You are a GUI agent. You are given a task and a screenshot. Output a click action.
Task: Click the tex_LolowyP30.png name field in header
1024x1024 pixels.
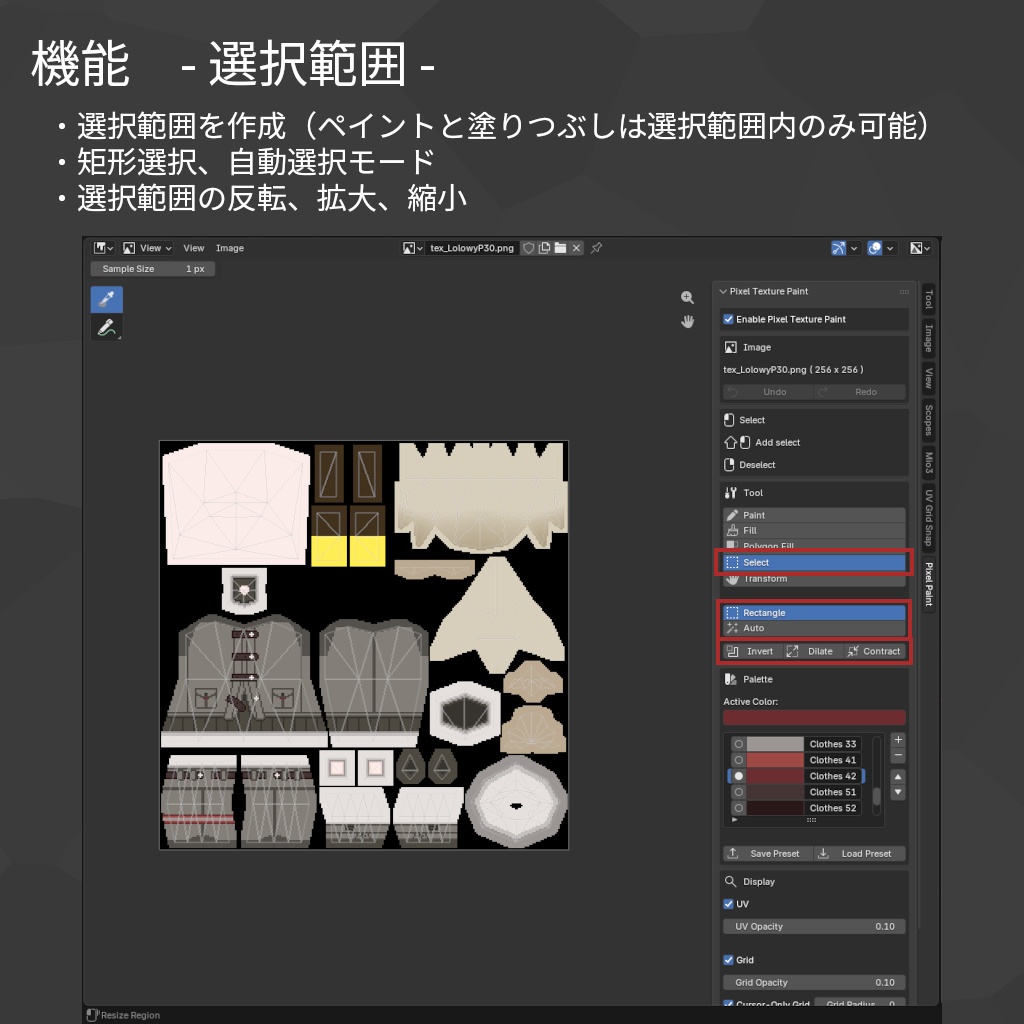click(472, 248)
